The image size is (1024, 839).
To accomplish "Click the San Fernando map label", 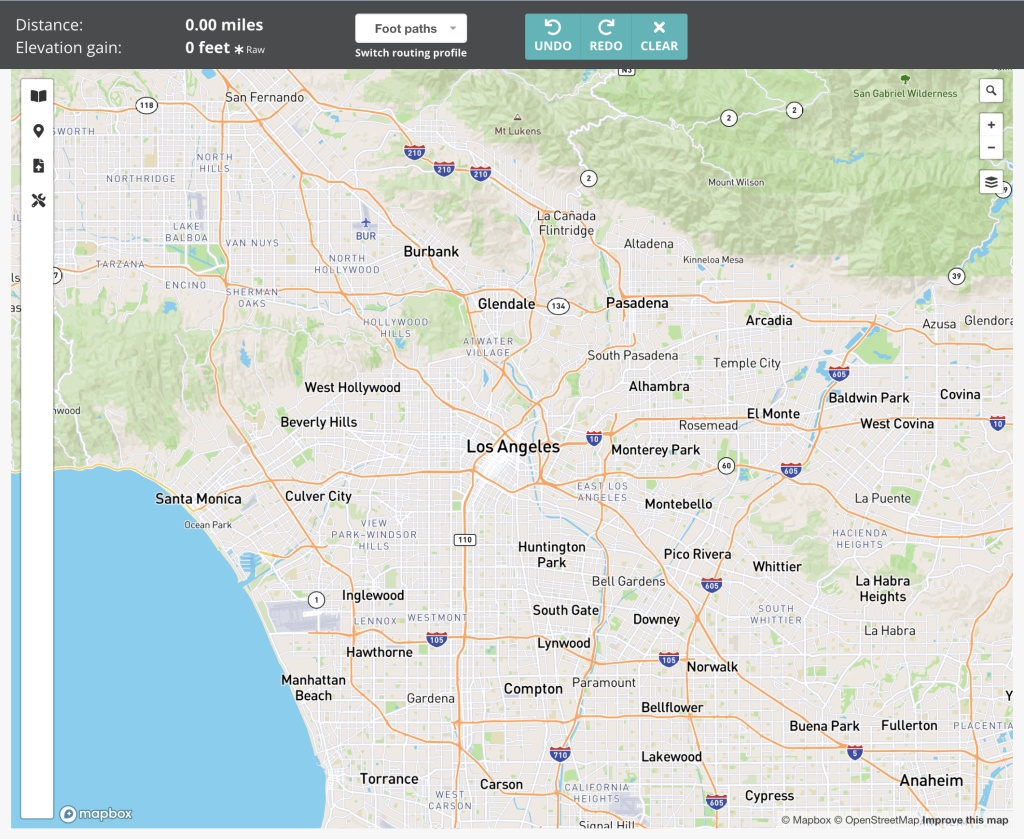I will [264, 97].
